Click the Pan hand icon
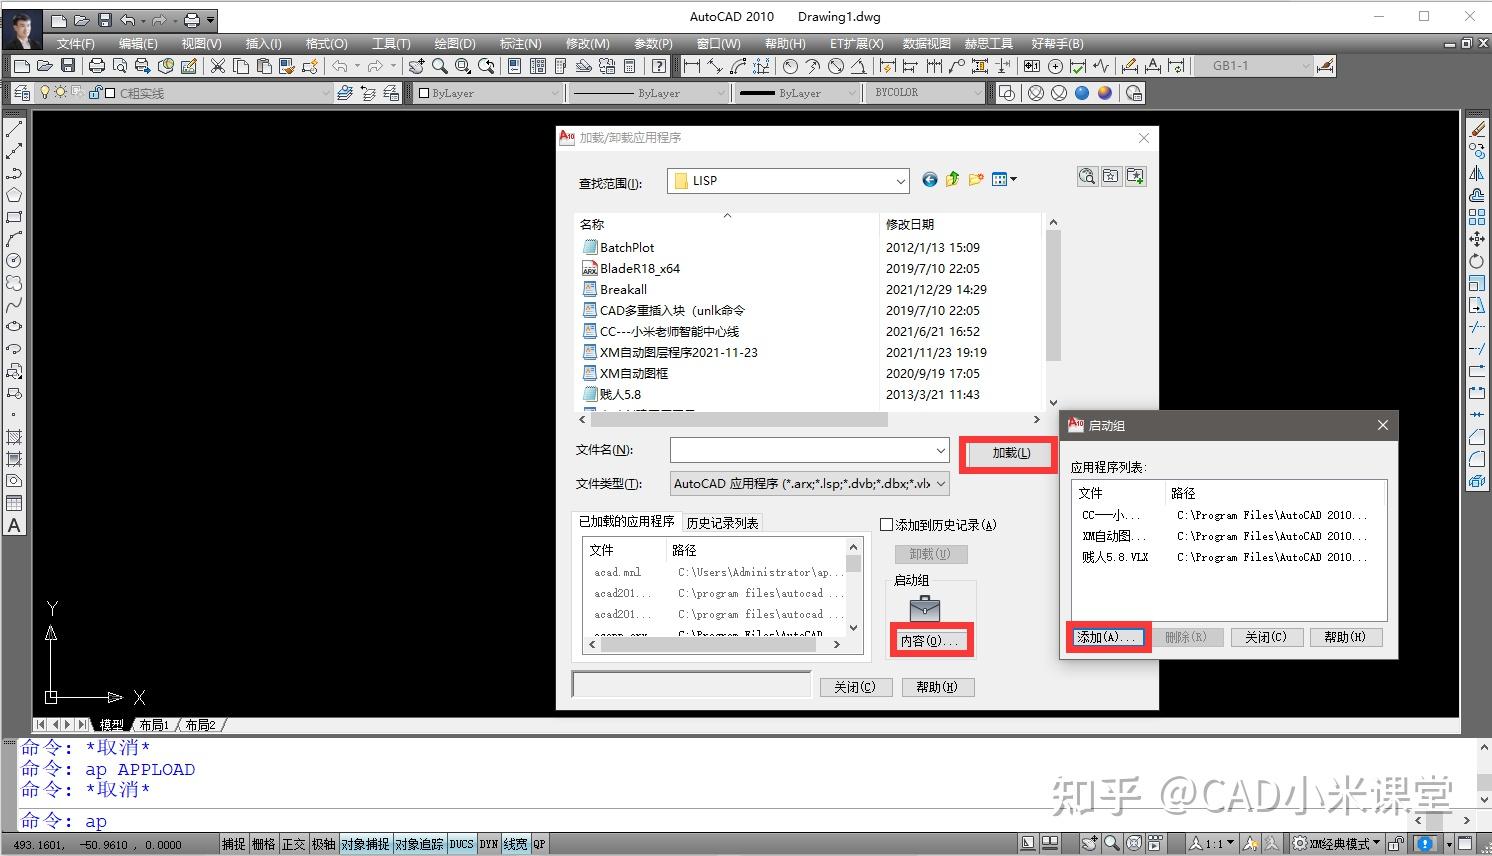This screenshot has width=1492, height=856. [416, 66]
